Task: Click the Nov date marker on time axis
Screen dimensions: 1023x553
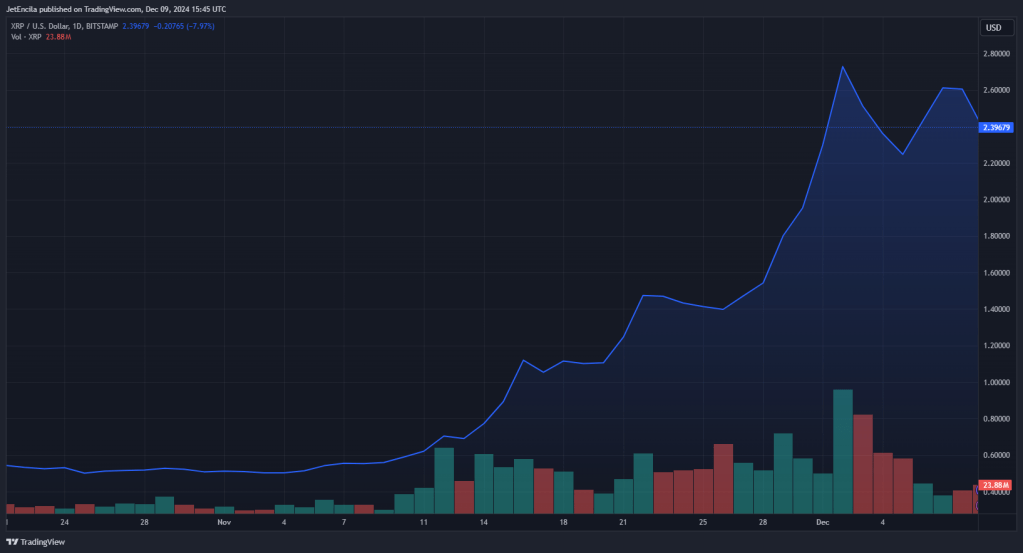Action: (x=224, y=522)
